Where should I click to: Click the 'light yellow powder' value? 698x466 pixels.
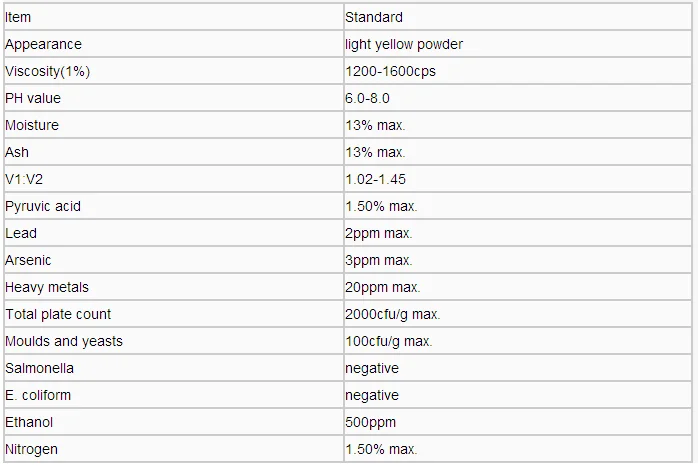point(404,44)
